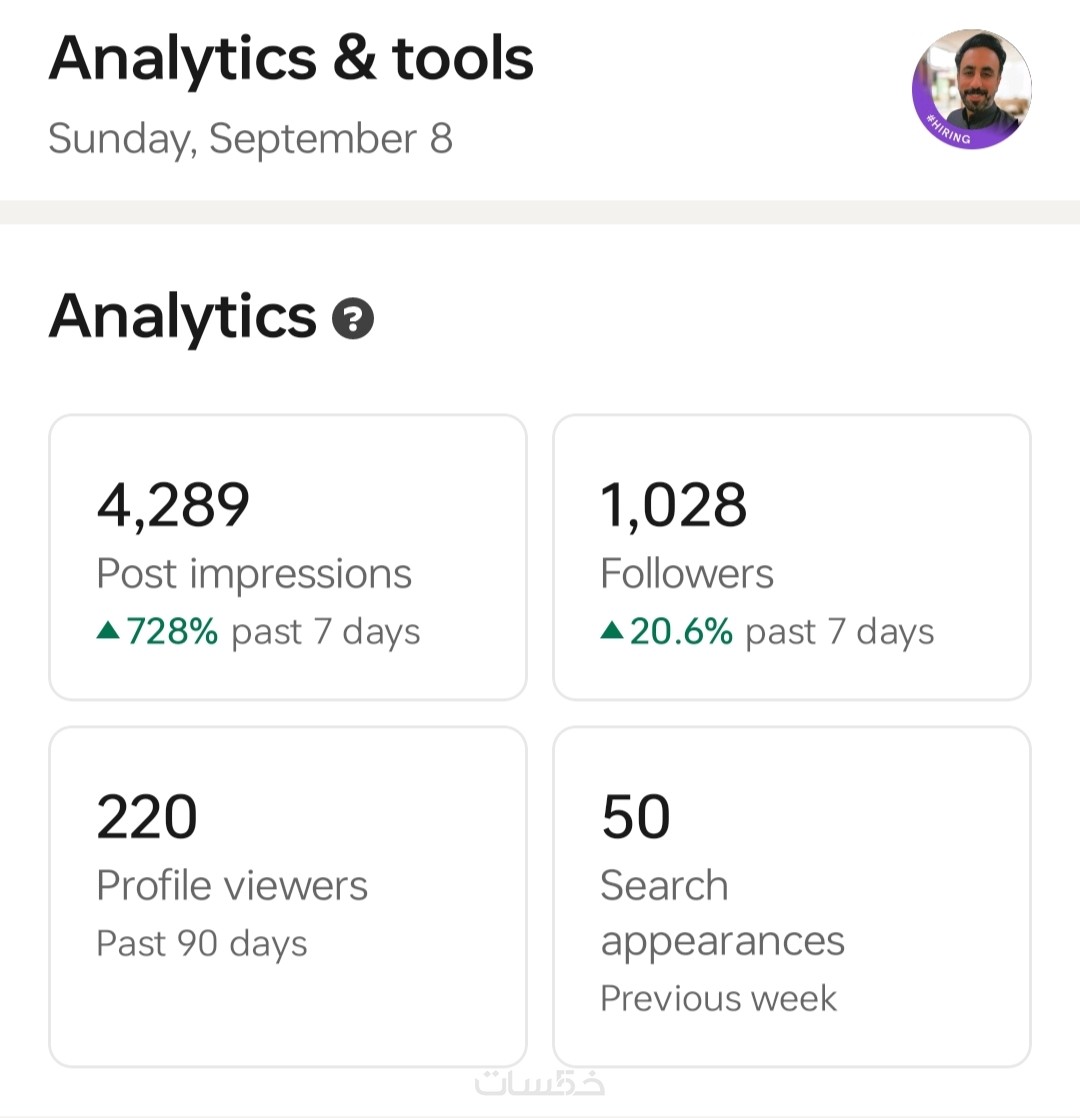
Task: Click the 728% growth percentage
Action: [x=172, y=632]
